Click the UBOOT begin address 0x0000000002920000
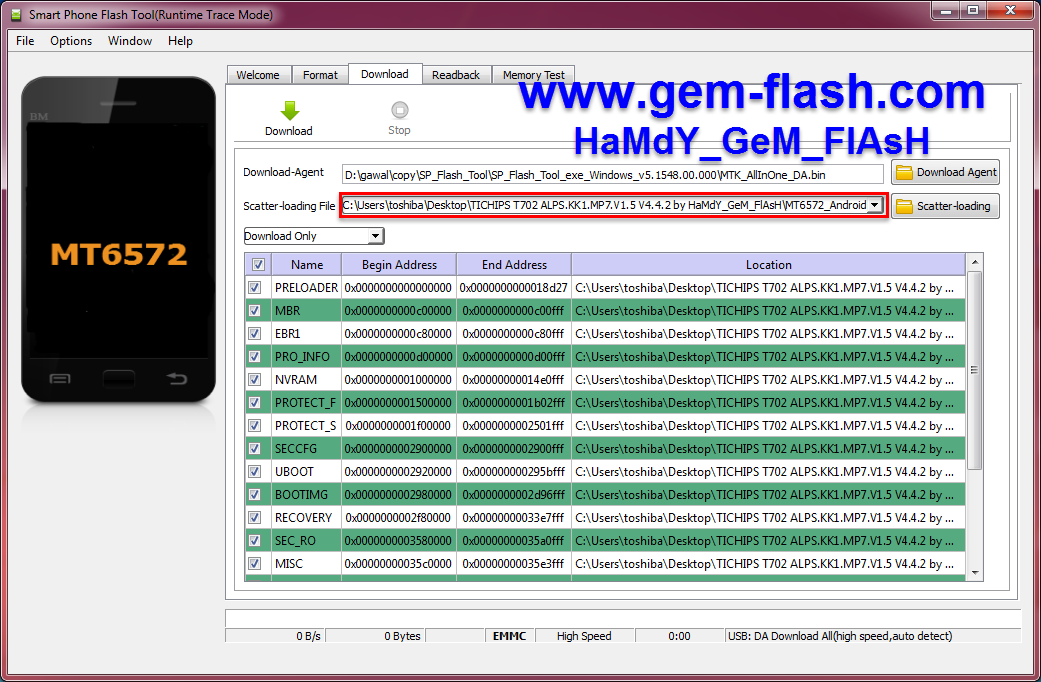The width and height of the screenshot is (1041, 682). pos(398,471)
